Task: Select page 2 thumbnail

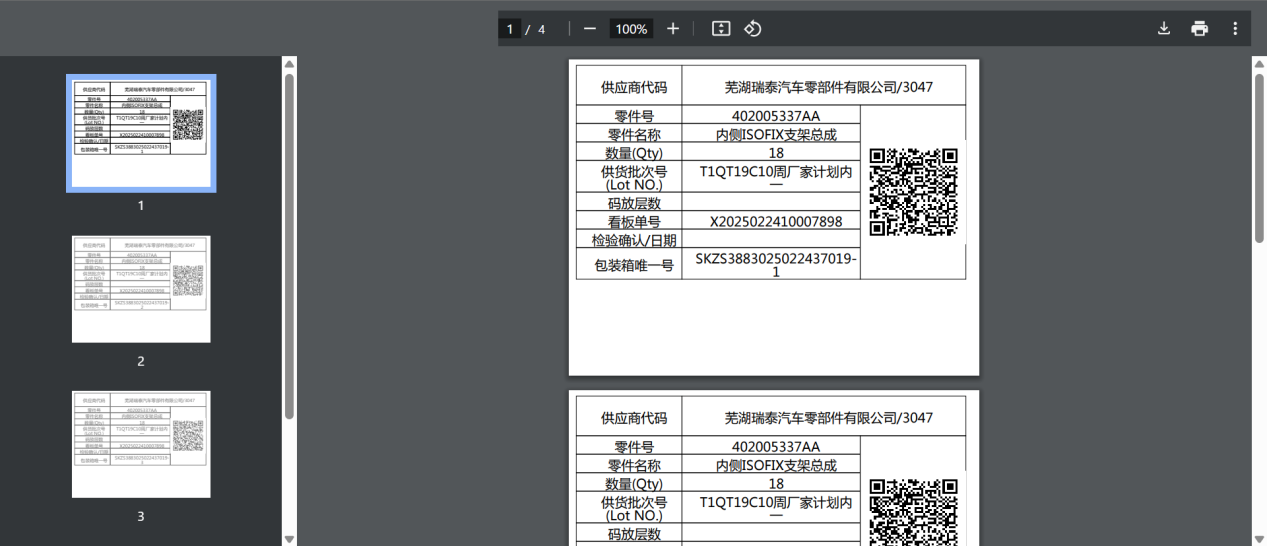Action: coord(141,289)
